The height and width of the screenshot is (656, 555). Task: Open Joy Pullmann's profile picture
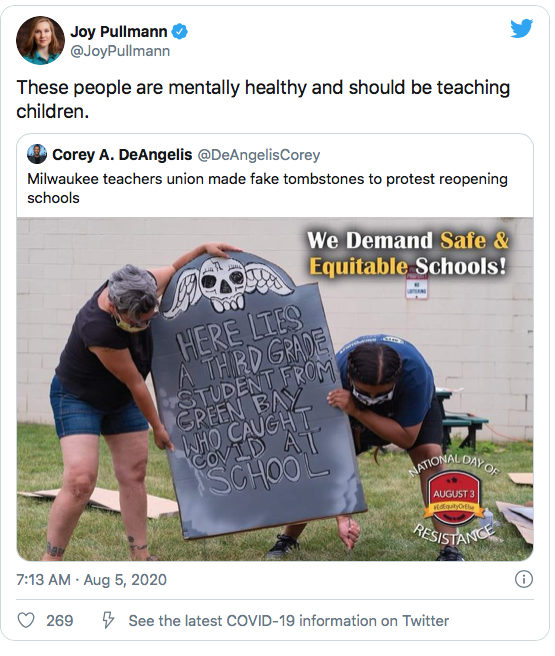41,40
